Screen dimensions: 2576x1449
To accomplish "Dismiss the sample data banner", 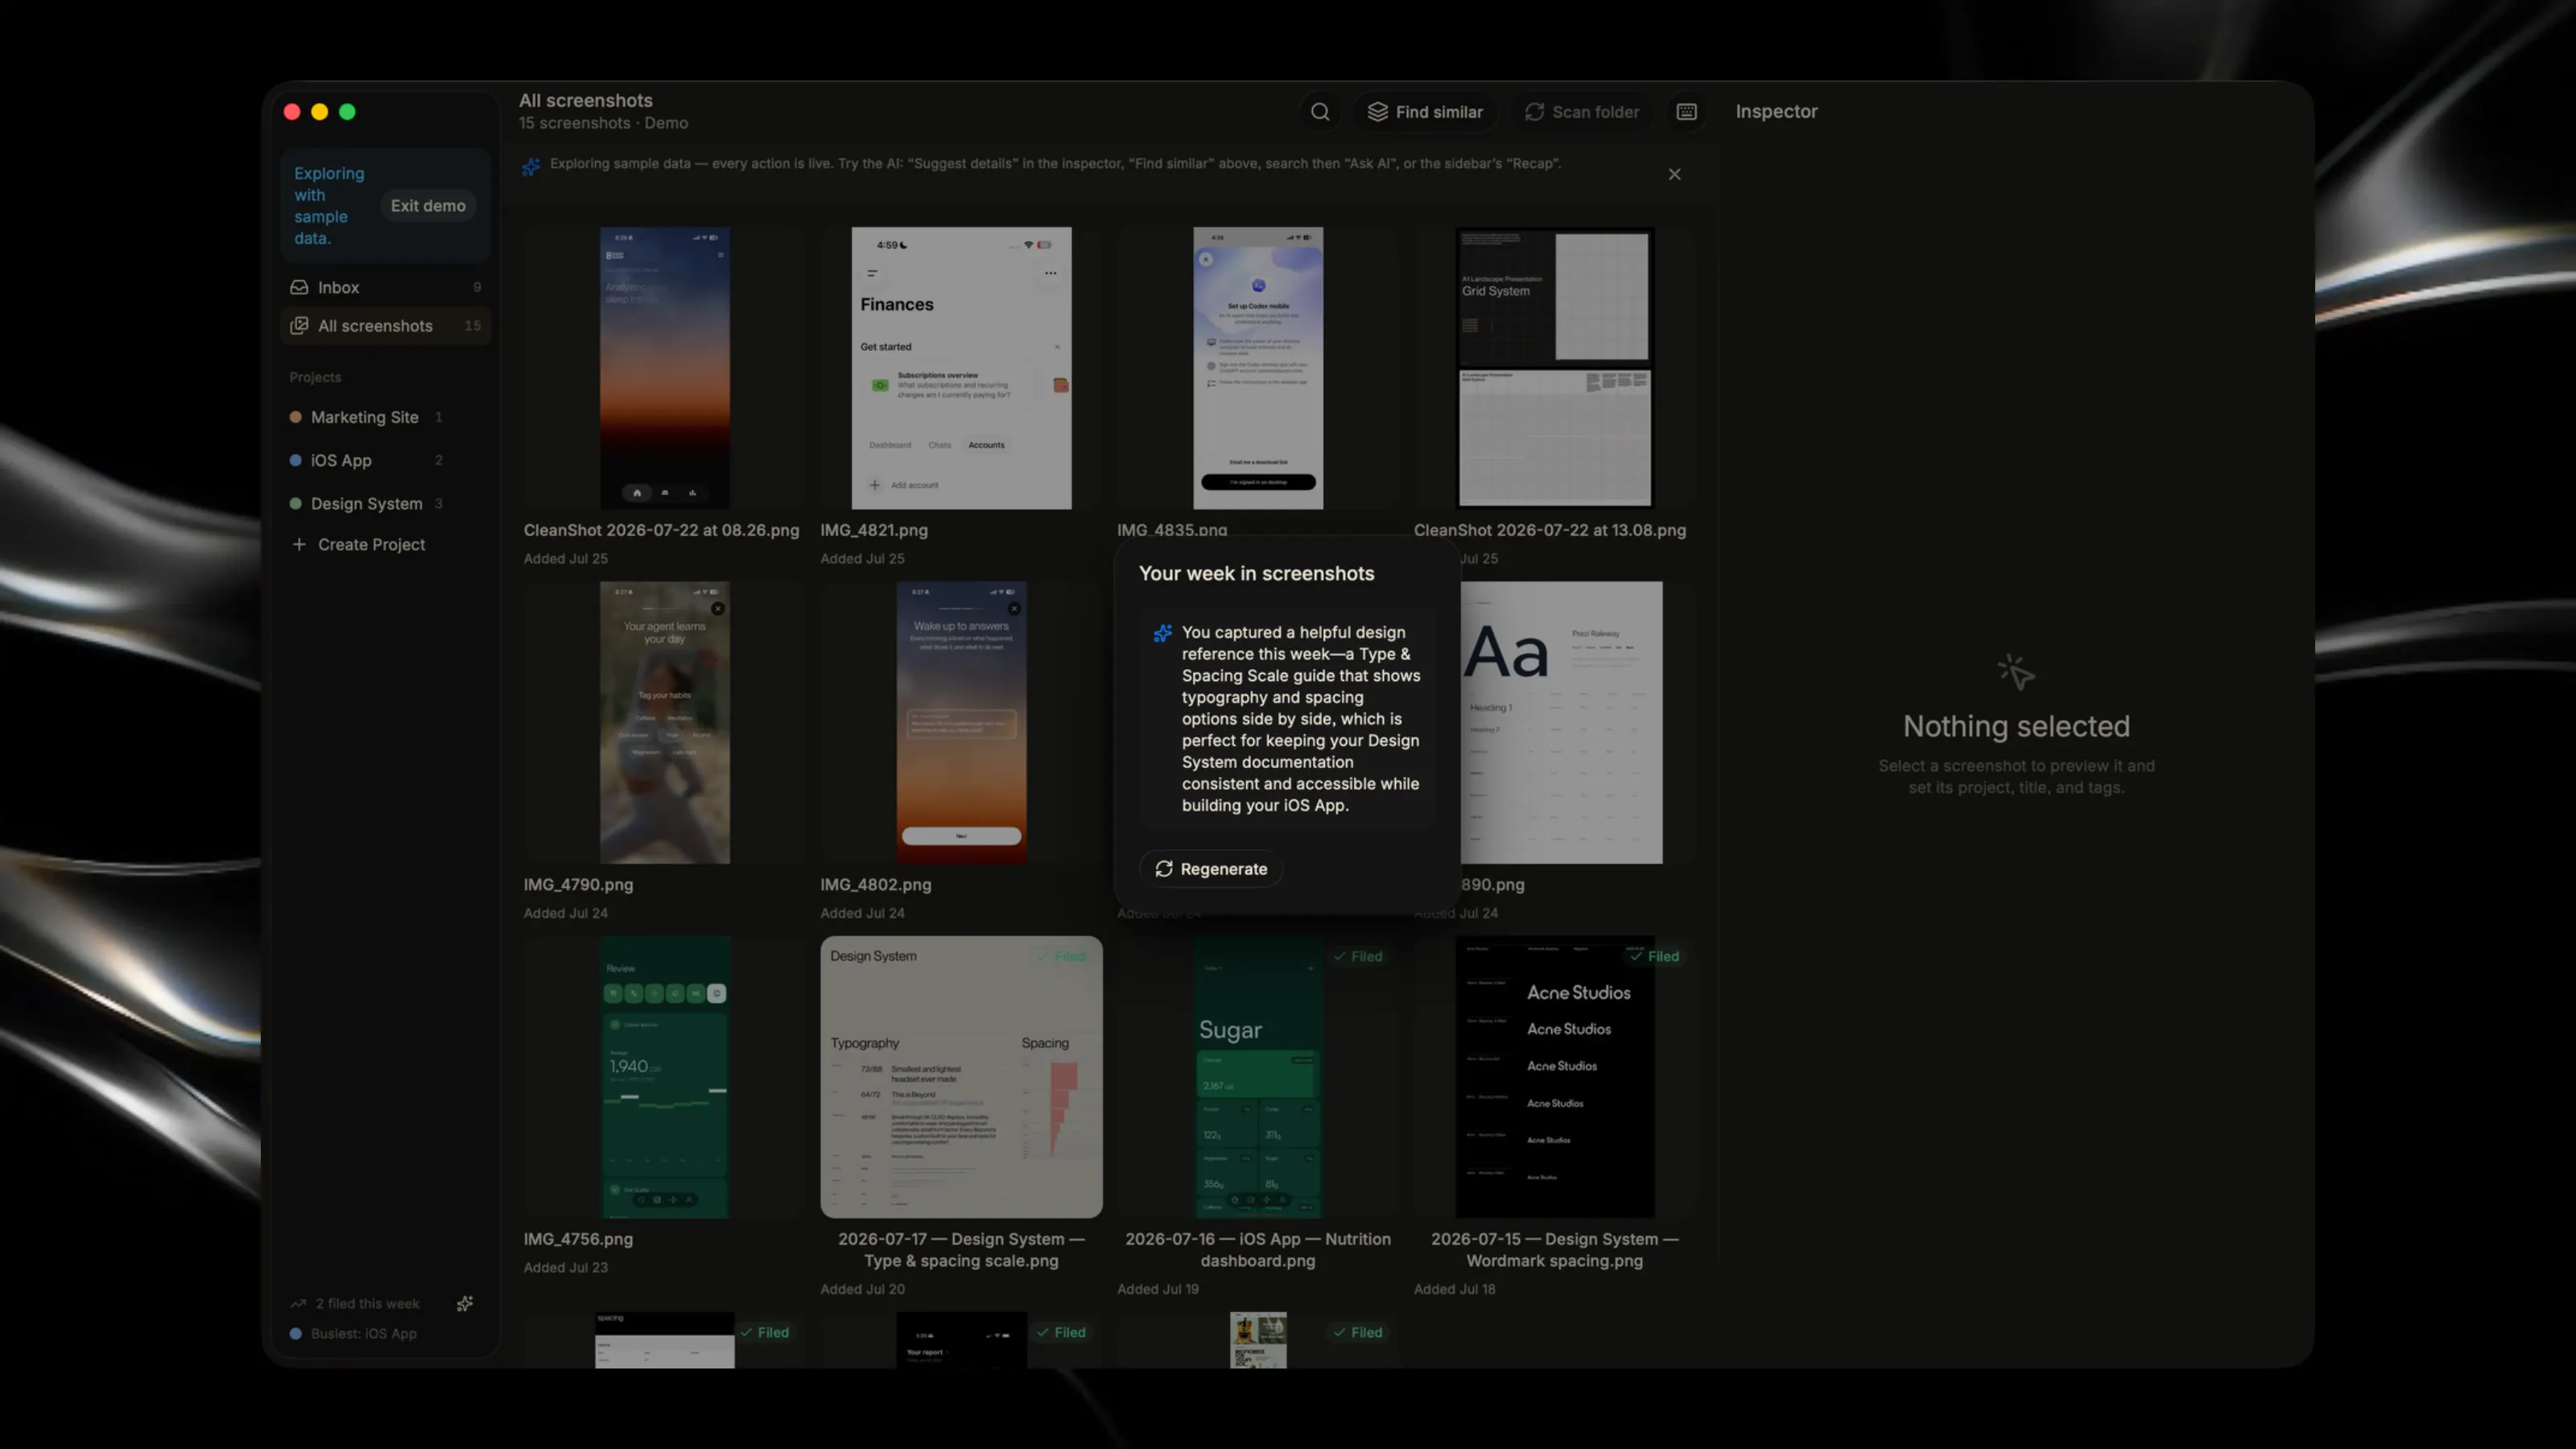I will tap(1674, 174).
